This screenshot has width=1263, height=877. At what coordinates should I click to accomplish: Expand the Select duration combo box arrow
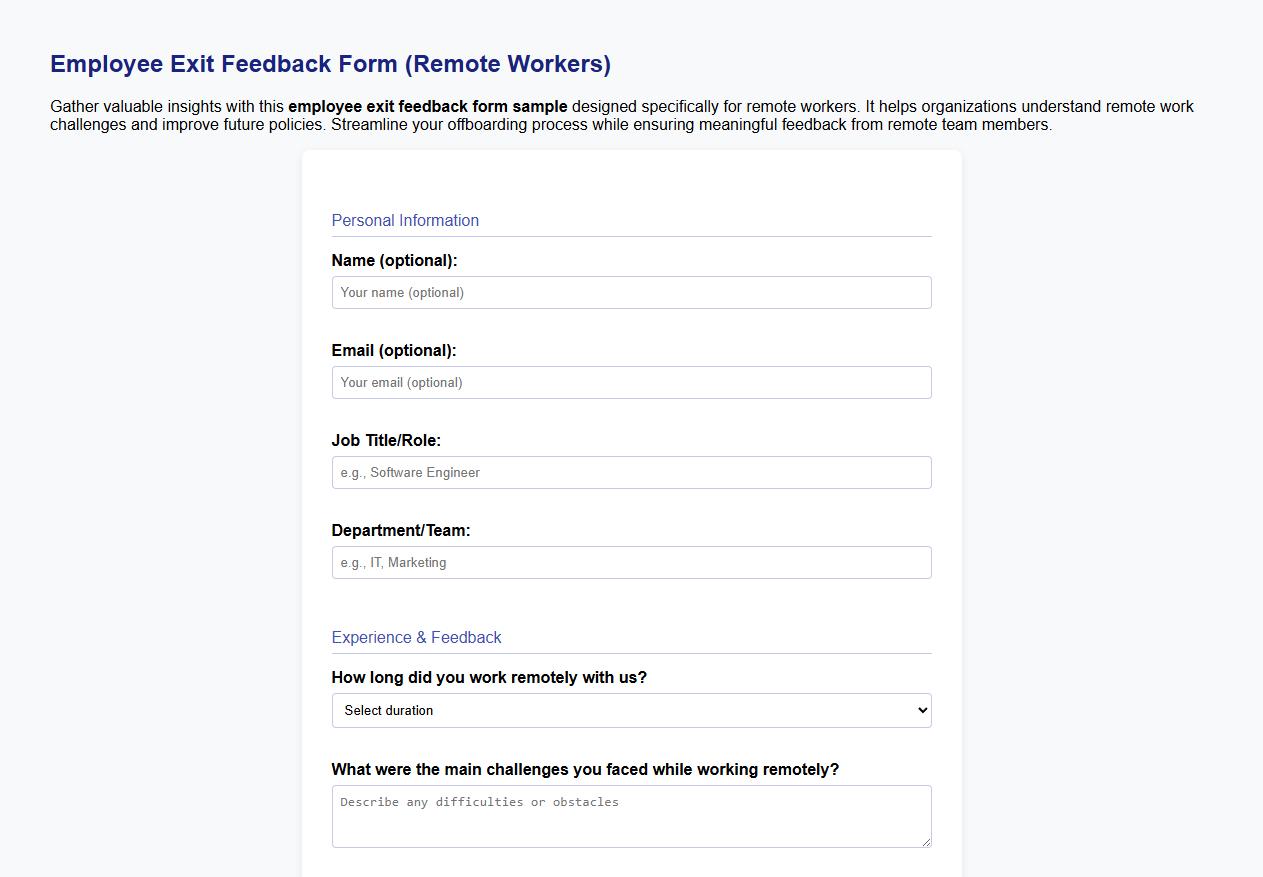(920, 710)
